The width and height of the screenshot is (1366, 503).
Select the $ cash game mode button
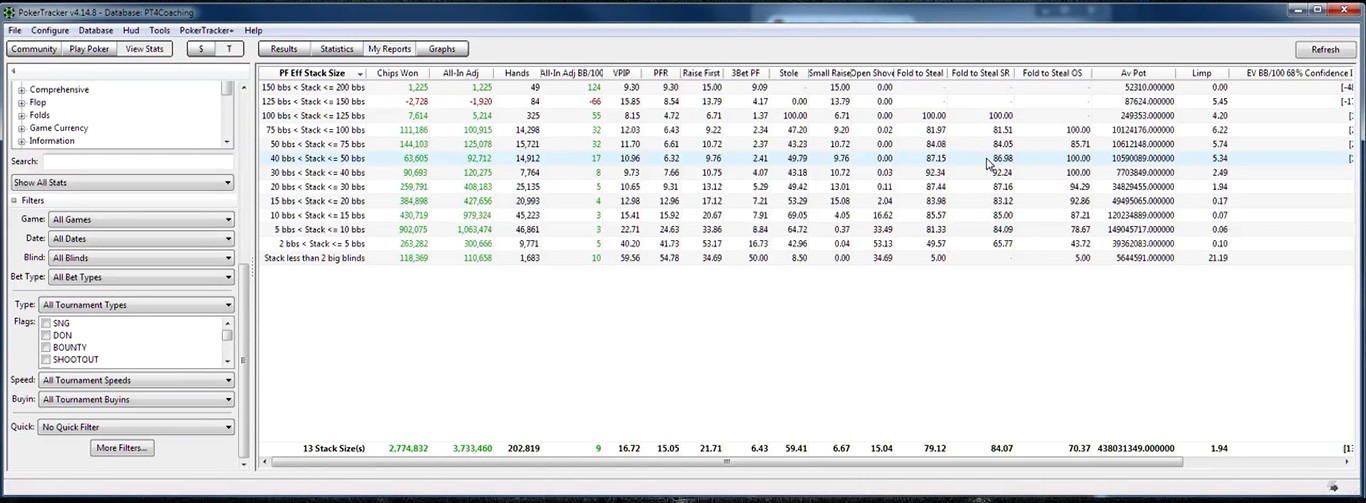(x=201, y=49)
